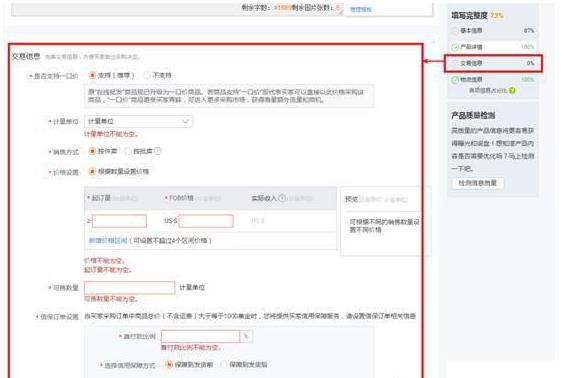The image size is (568, 378).
Task: Click green help icon under 物流信息
Action: click(512, 90)
